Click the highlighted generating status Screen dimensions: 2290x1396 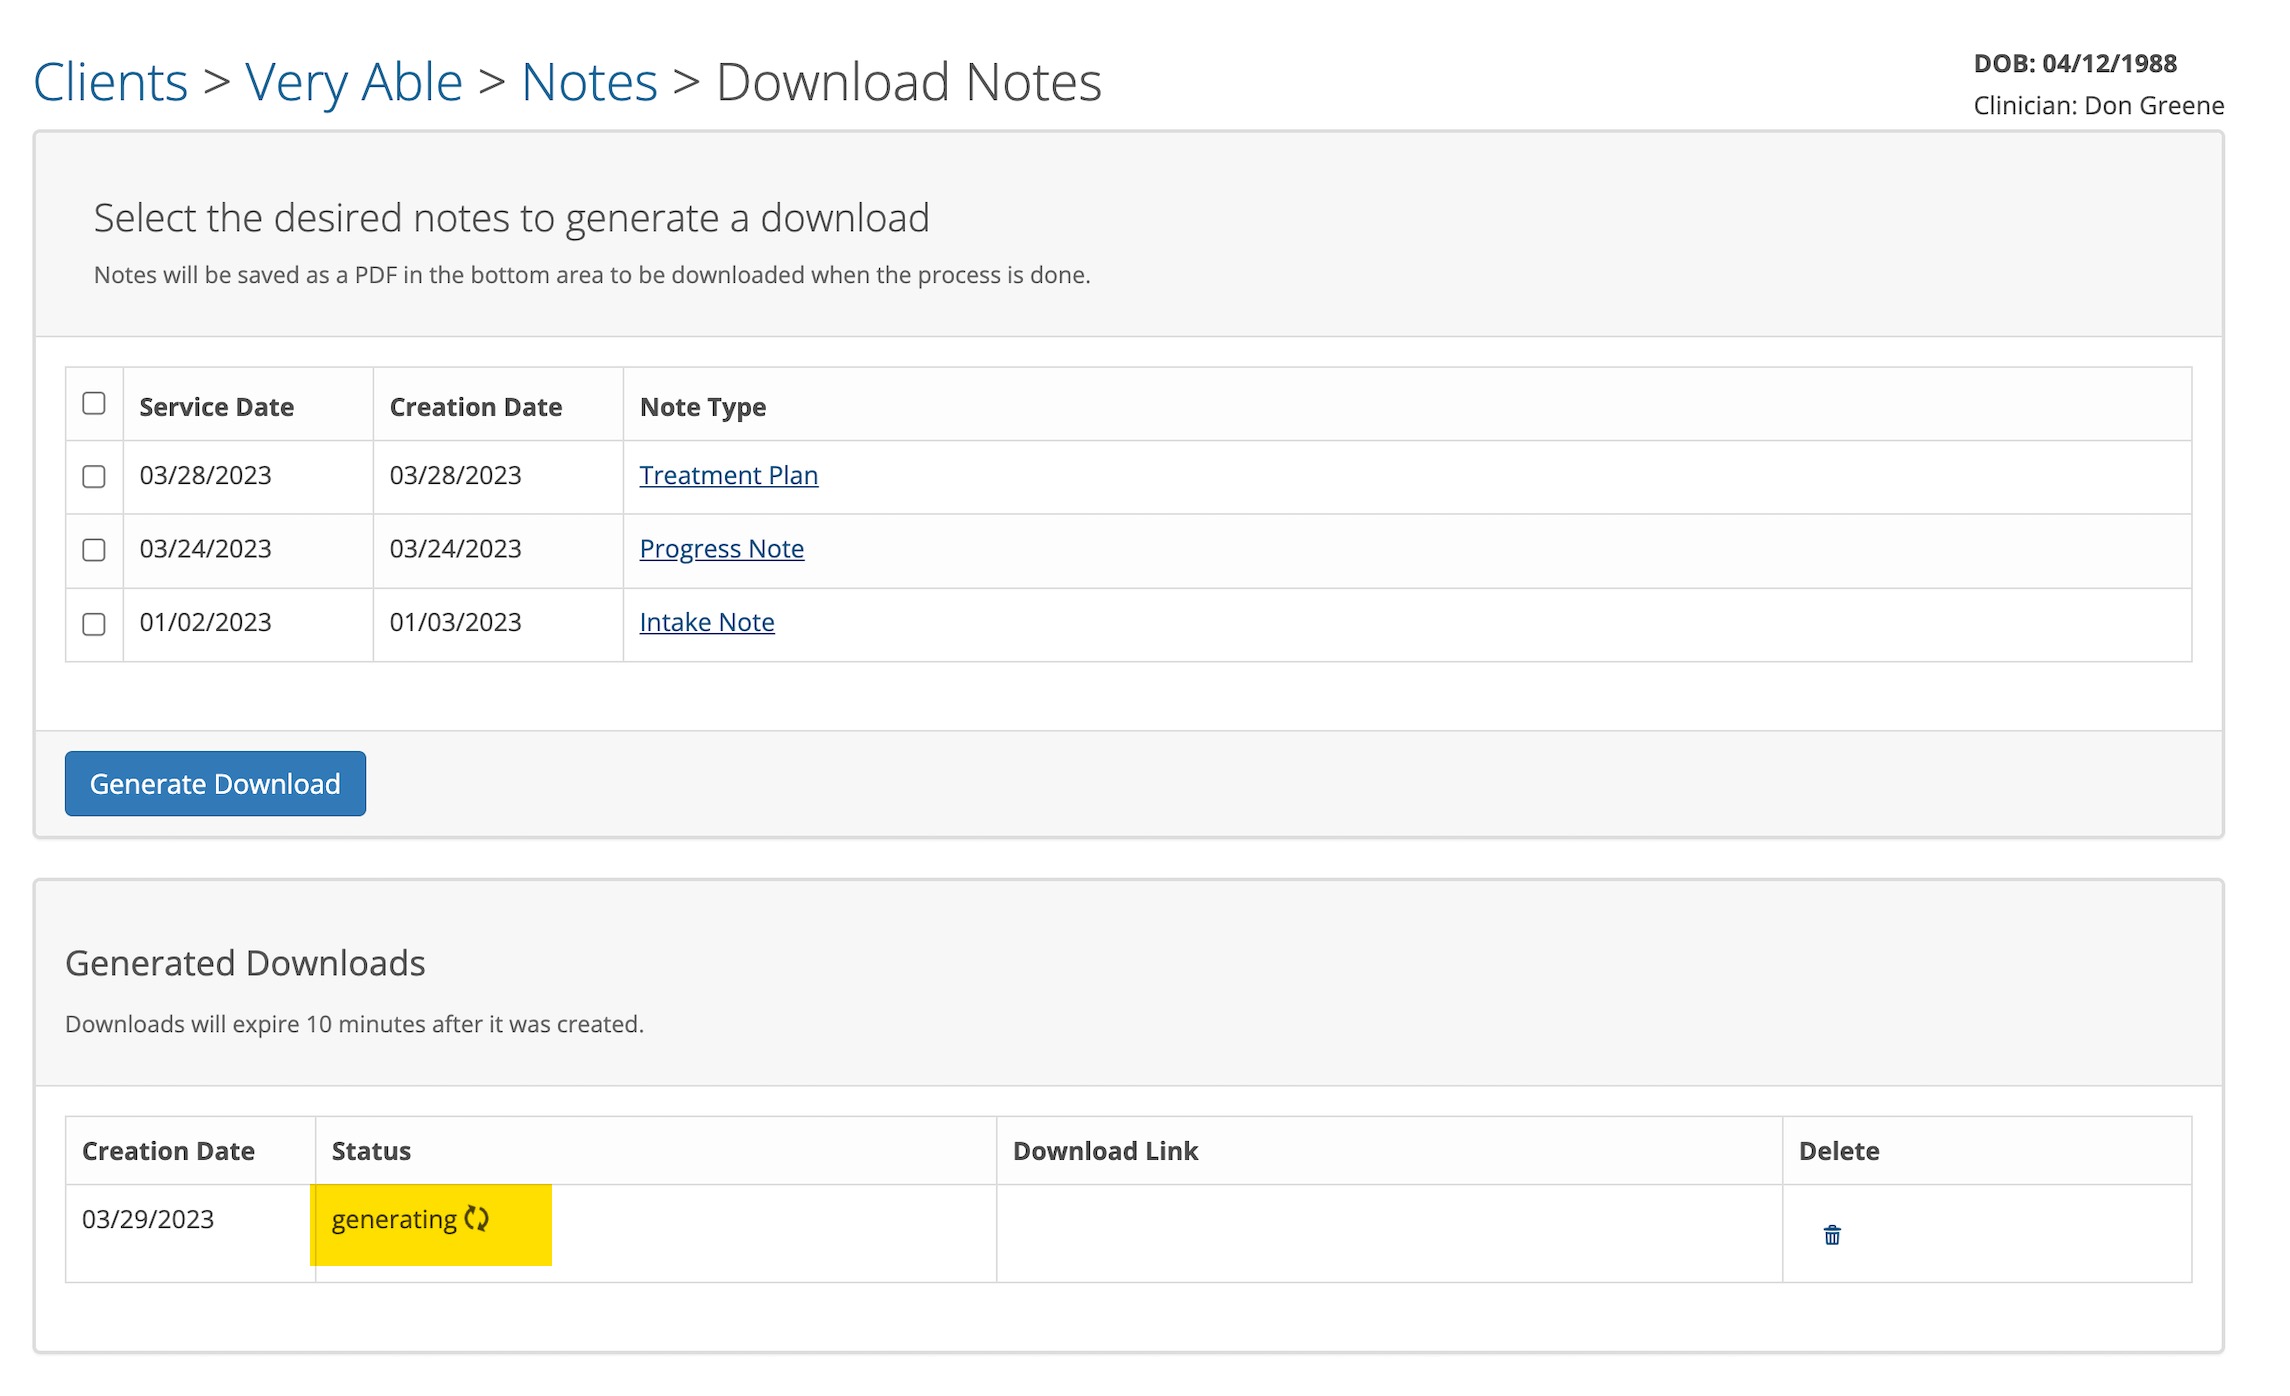click(394, 1219)
